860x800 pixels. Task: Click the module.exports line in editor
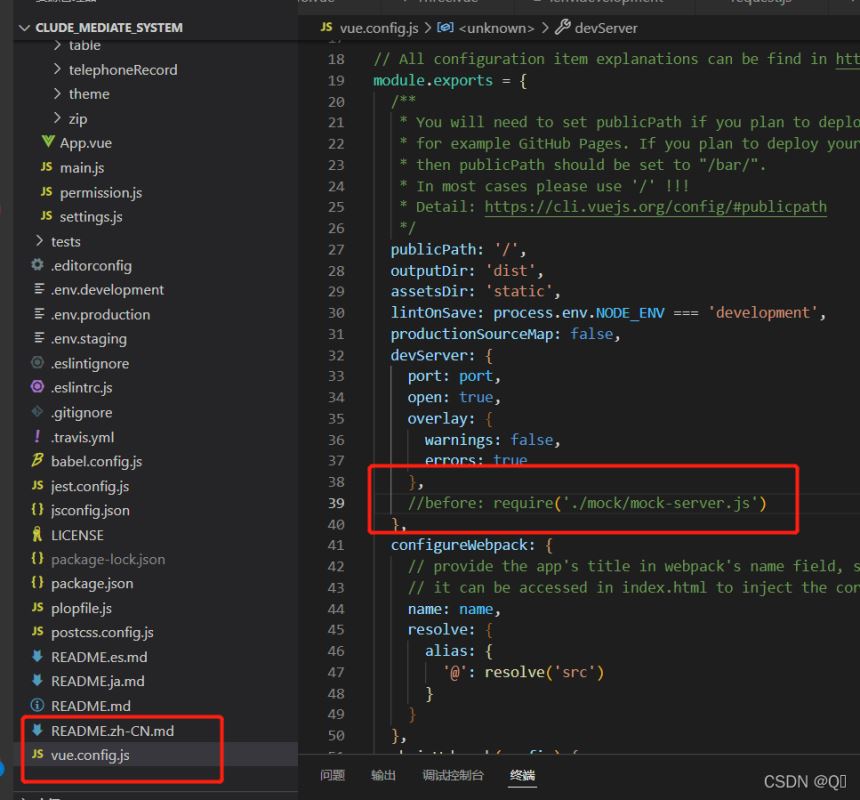(x=450, y=81)
